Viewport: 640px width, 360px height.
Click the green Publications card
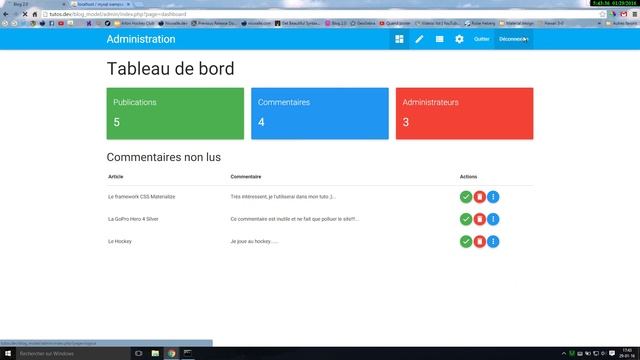click(x=175, y=113)
